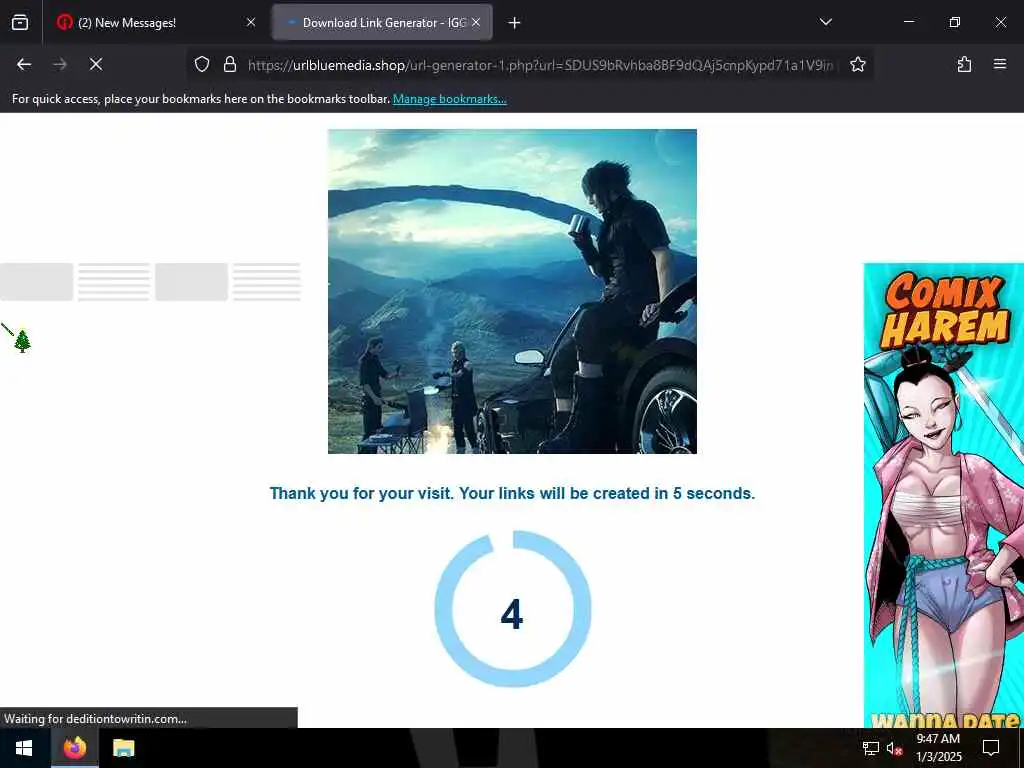
Task: Open the Firefox View icon in the tab strip
Action: [20, 23]
